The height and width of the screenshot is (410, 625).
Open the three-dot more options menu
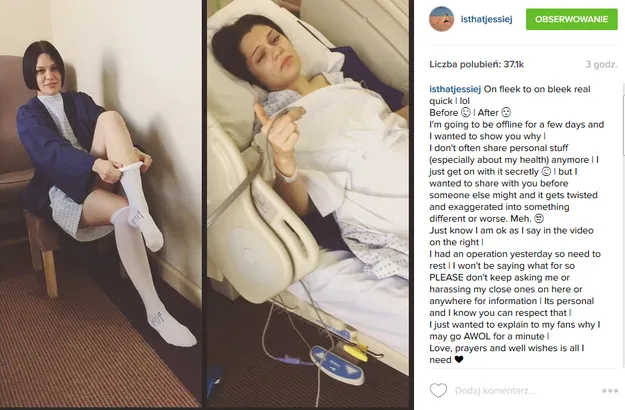click(610, 391)
